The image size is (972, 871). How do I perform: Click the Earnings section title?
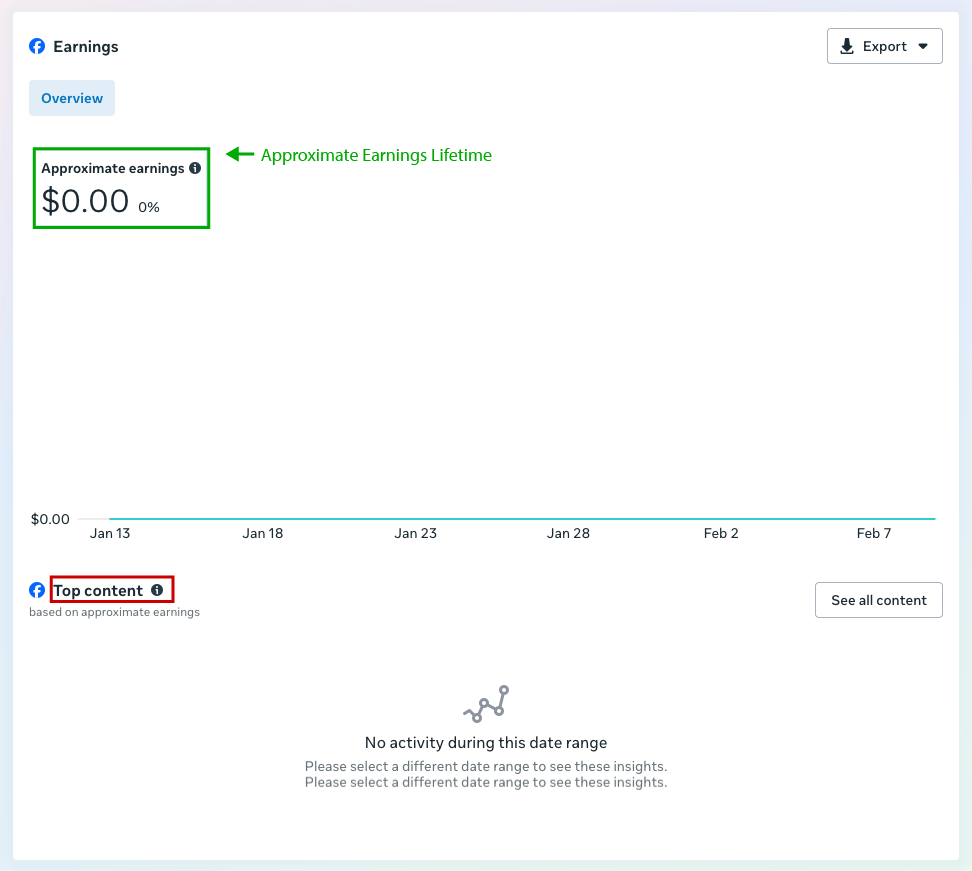(86, 47)
